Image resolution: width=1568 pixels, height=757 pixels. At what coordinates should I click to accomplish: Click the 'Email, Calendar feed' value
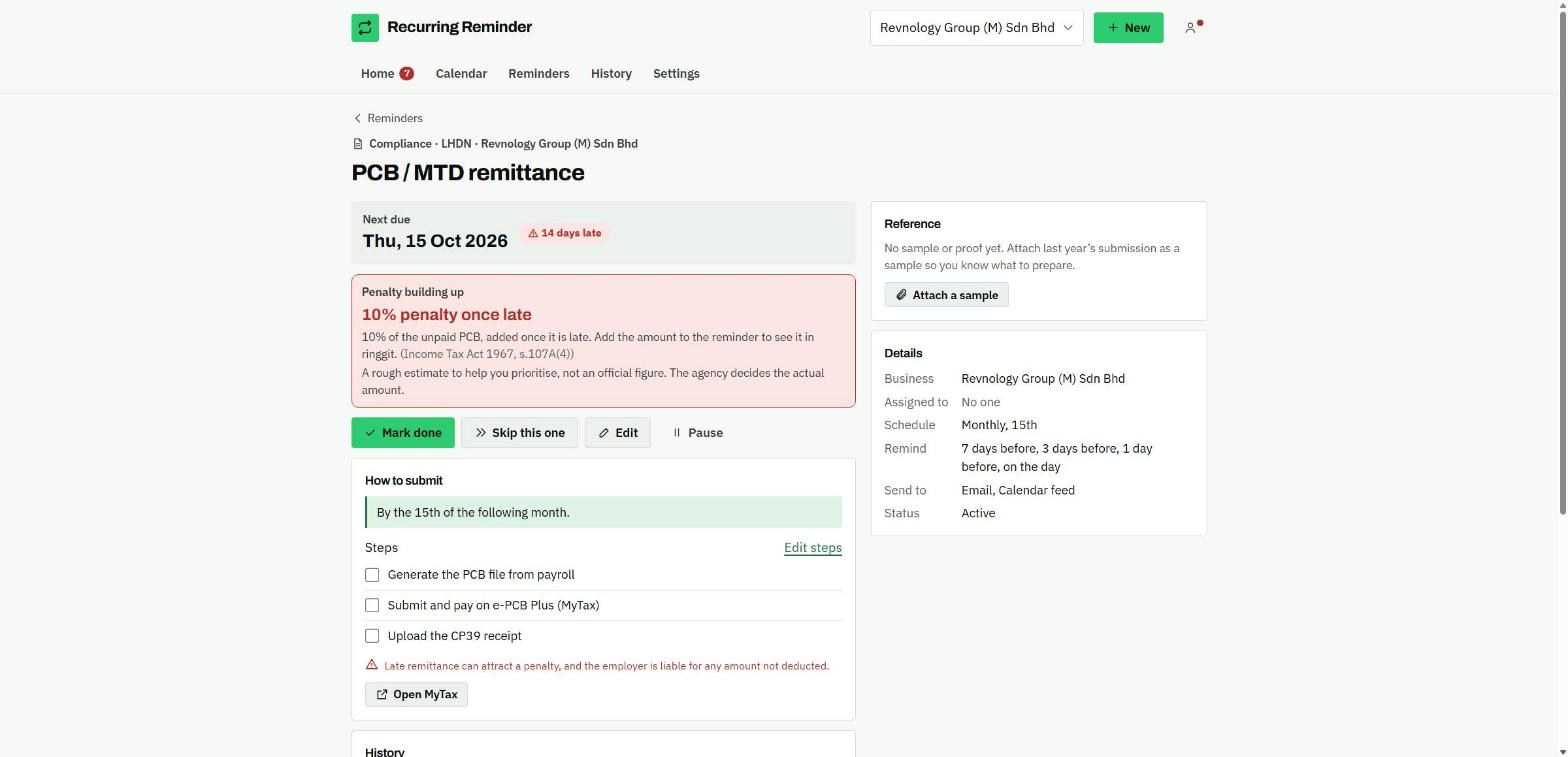coord(1018,490)
